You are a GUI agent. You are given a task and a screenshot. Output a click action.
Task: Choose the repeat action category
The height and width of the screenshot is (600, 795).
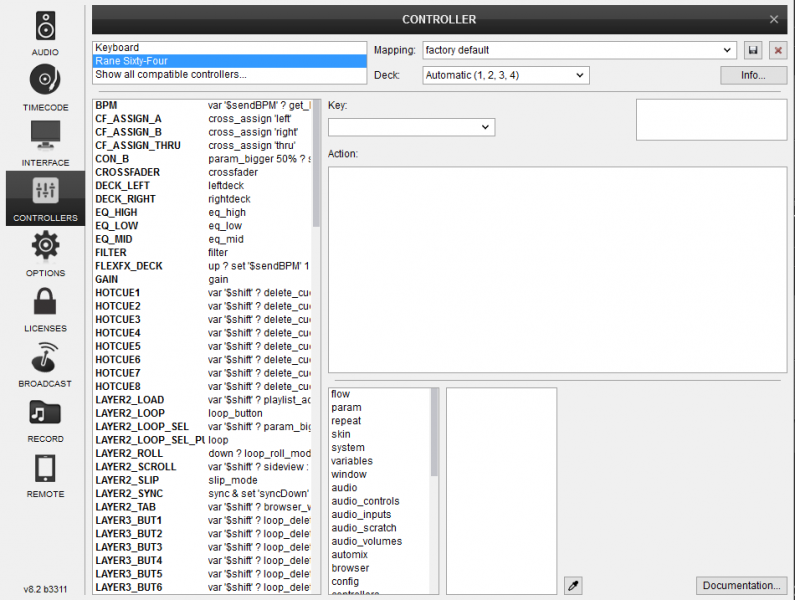(x=380, y=420)
